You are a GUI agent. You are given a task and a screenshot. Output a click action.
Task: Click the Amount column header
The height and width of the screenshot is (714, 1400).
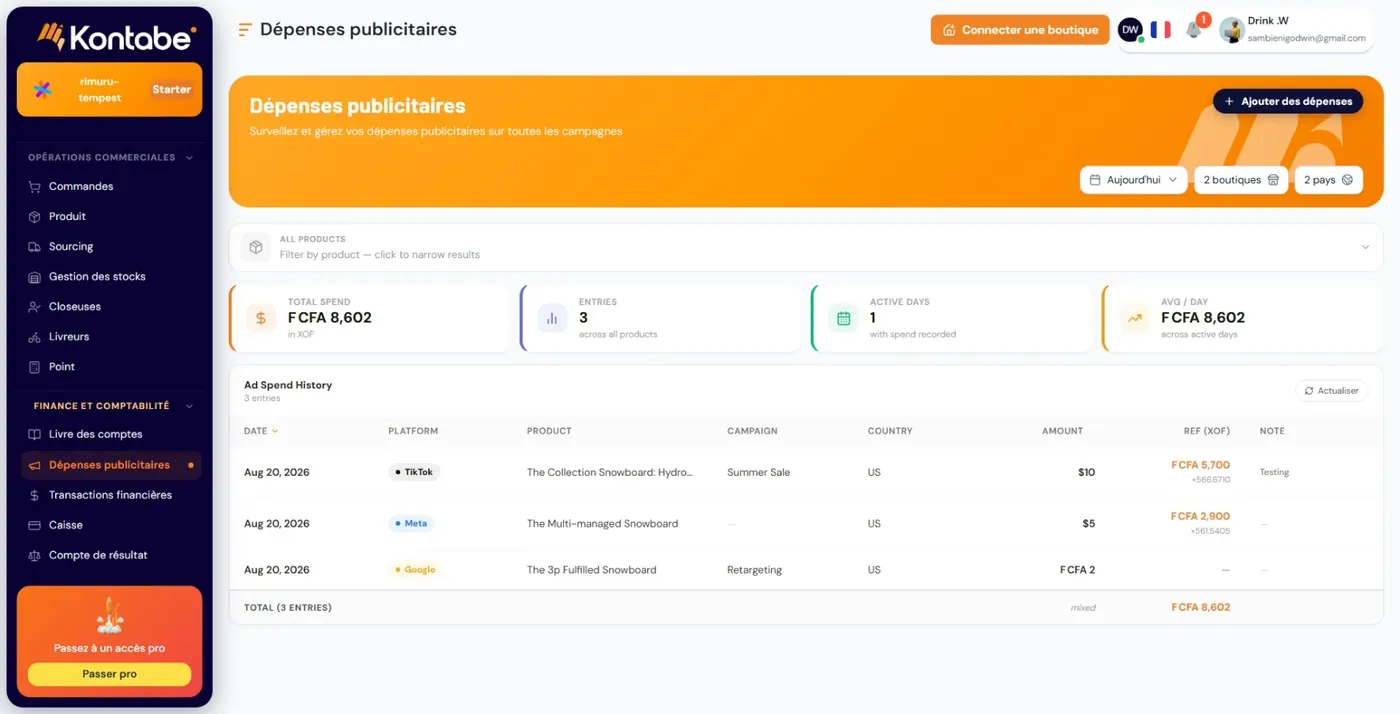click(1062, 431)
